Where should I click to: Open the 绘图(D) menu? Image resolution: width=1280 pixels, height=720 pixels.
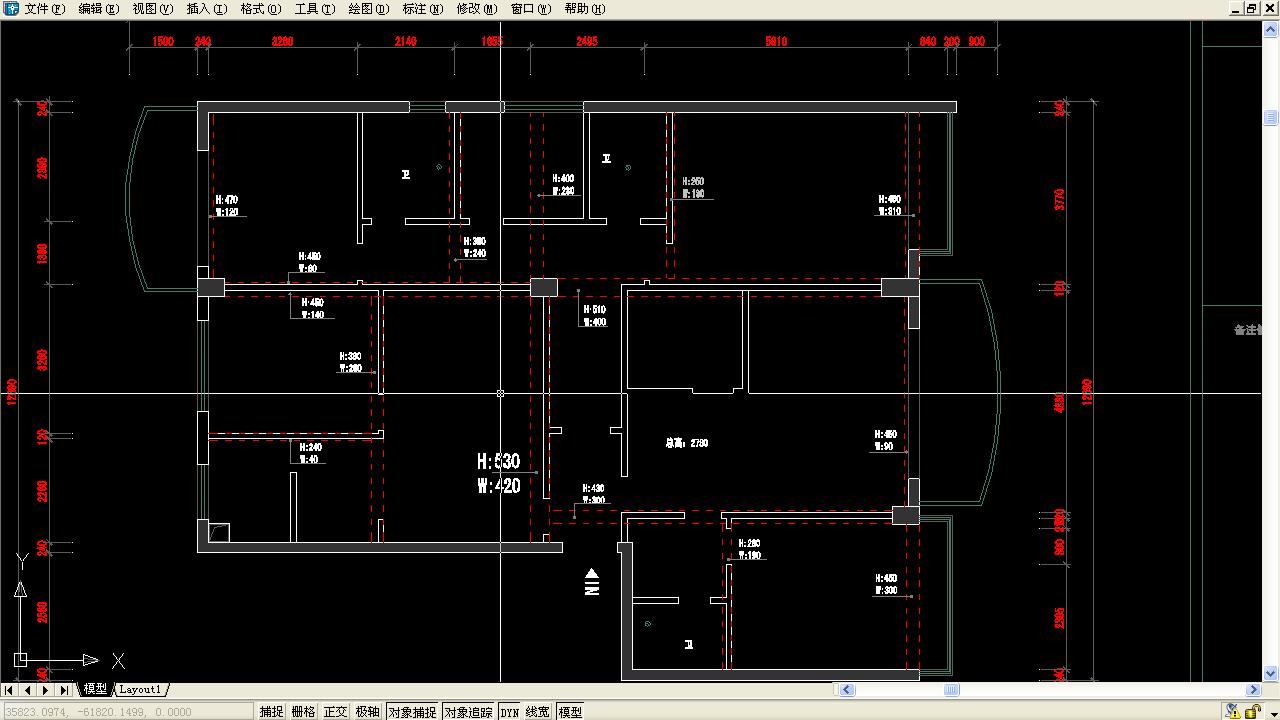click(369, 9)
